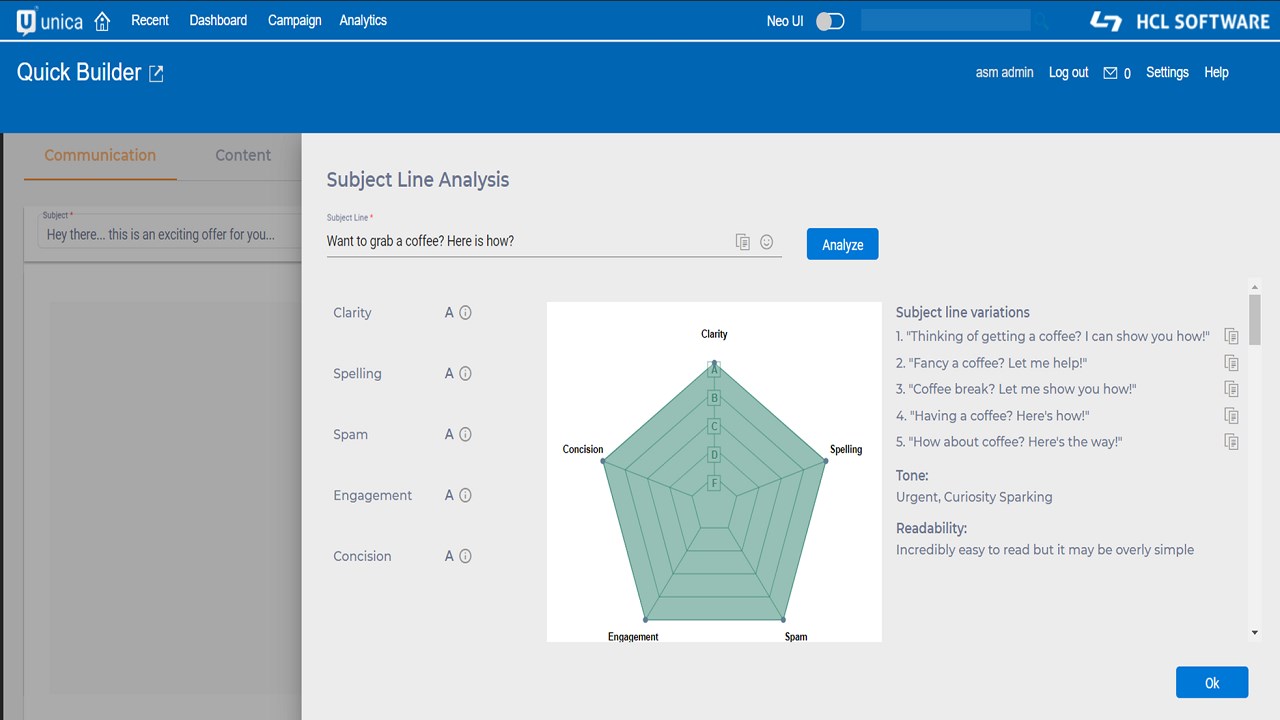Show info for Engagement score
1280x720 pixels.
465,496
